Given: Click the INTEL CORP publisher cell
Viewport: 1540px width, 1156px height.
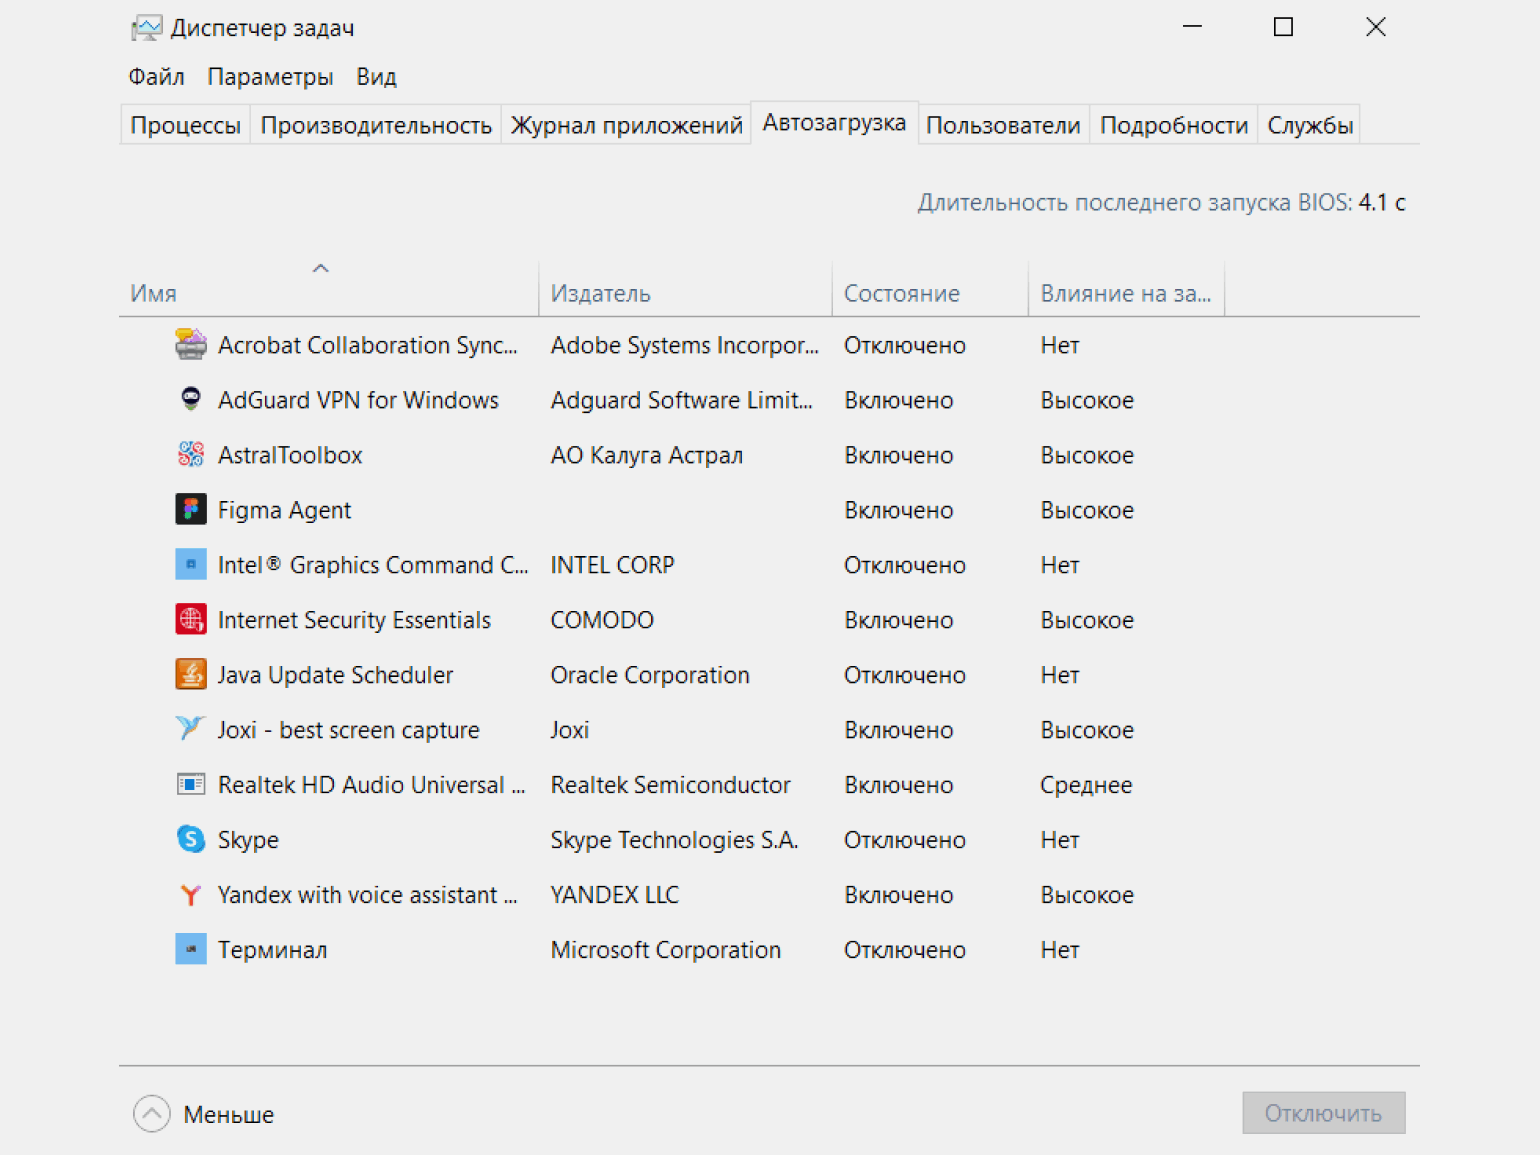Looking at the screenshot, I should [x=612, y=565].
